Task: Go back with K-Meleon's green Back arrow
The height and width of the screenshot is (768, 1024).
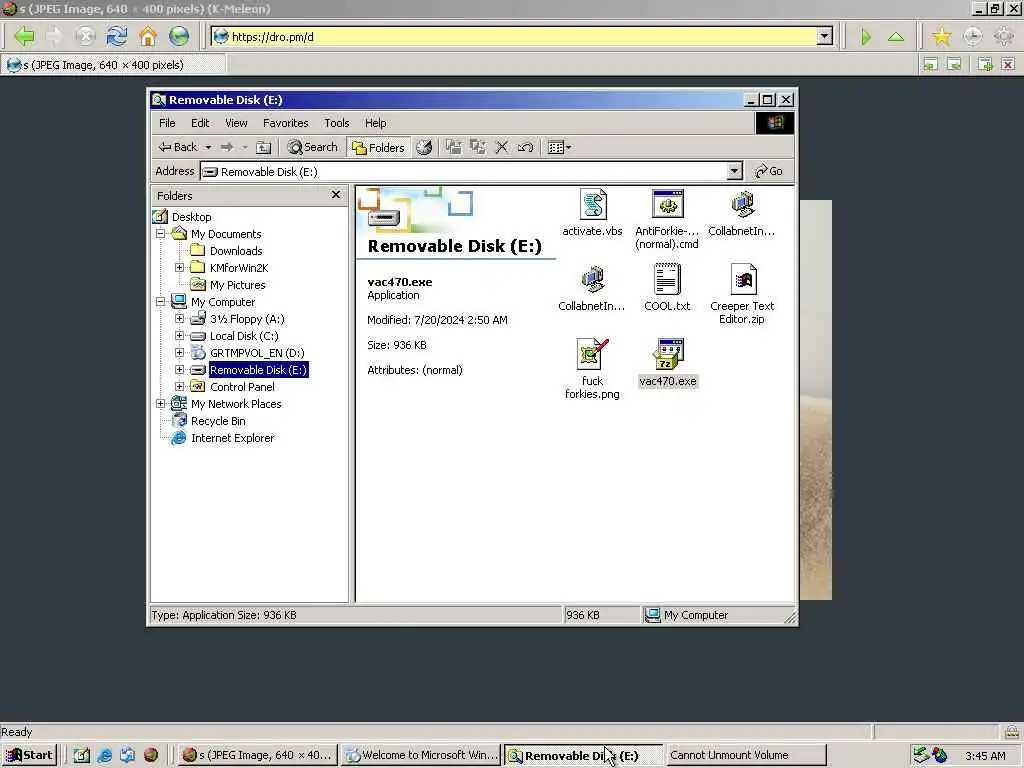Action: point(24,36)
